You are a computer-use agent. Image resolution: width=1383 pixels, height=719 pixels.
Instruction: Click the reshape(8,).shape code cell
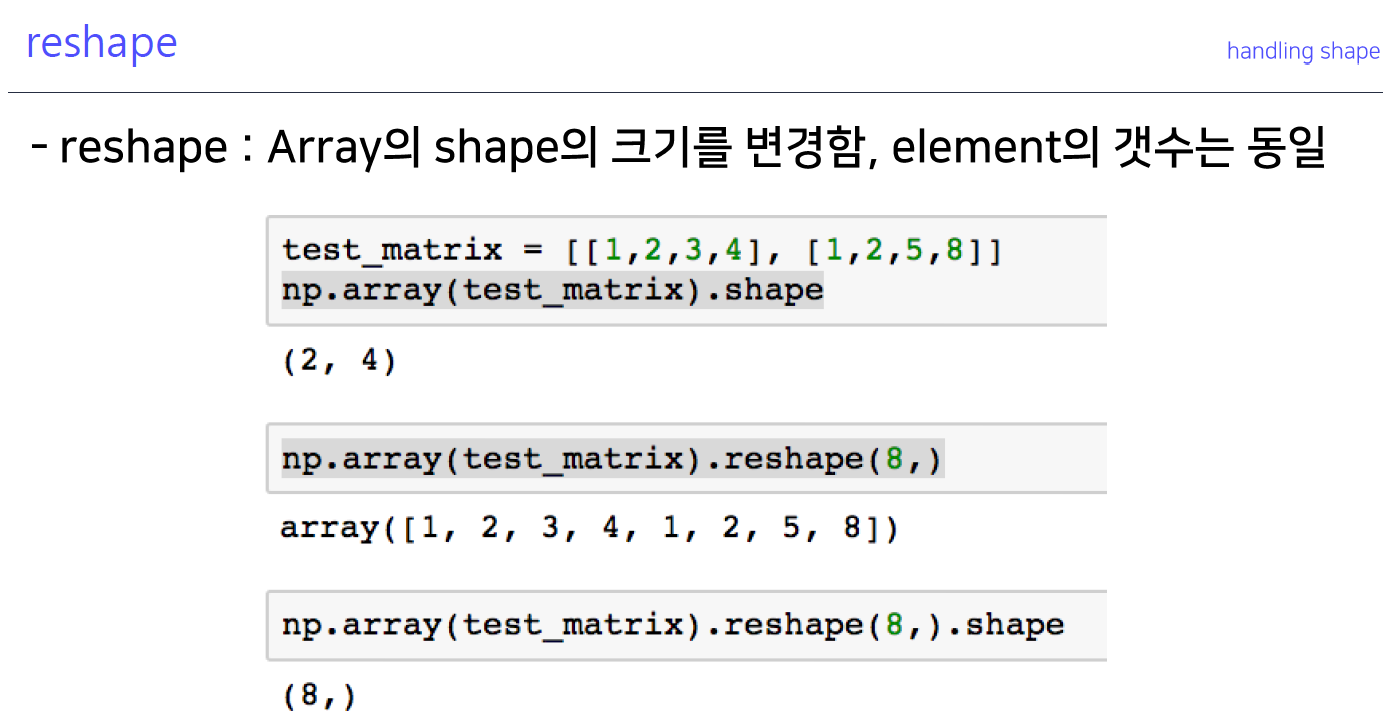click(686, 626)
